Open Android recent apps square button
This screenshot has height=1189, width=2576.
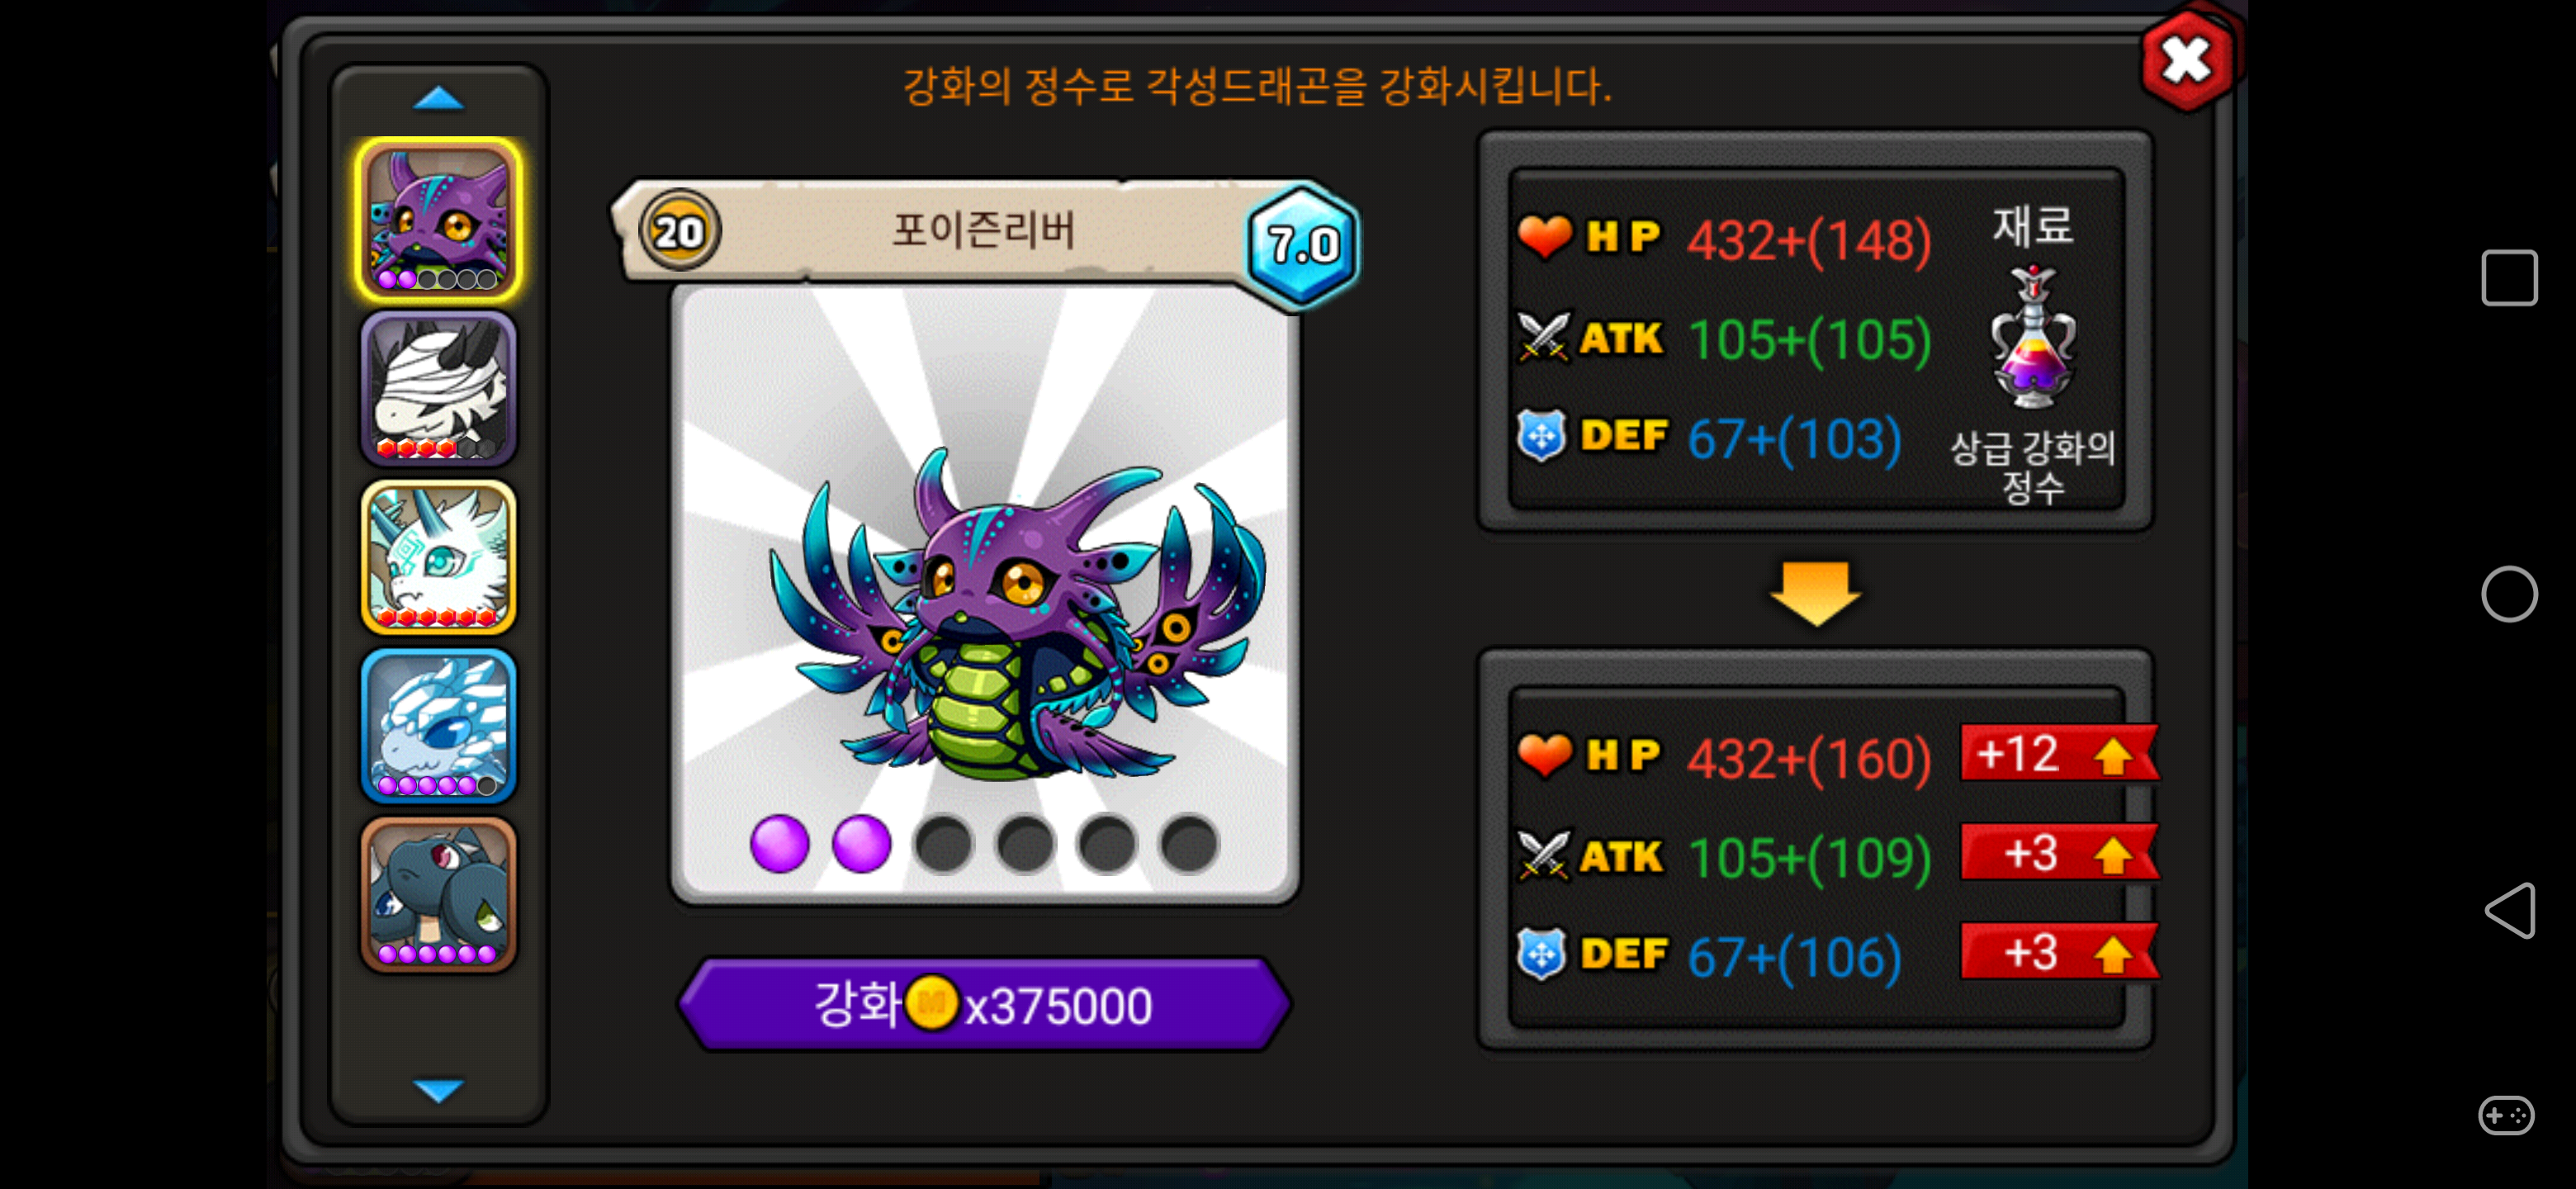tap(2508, 278)
